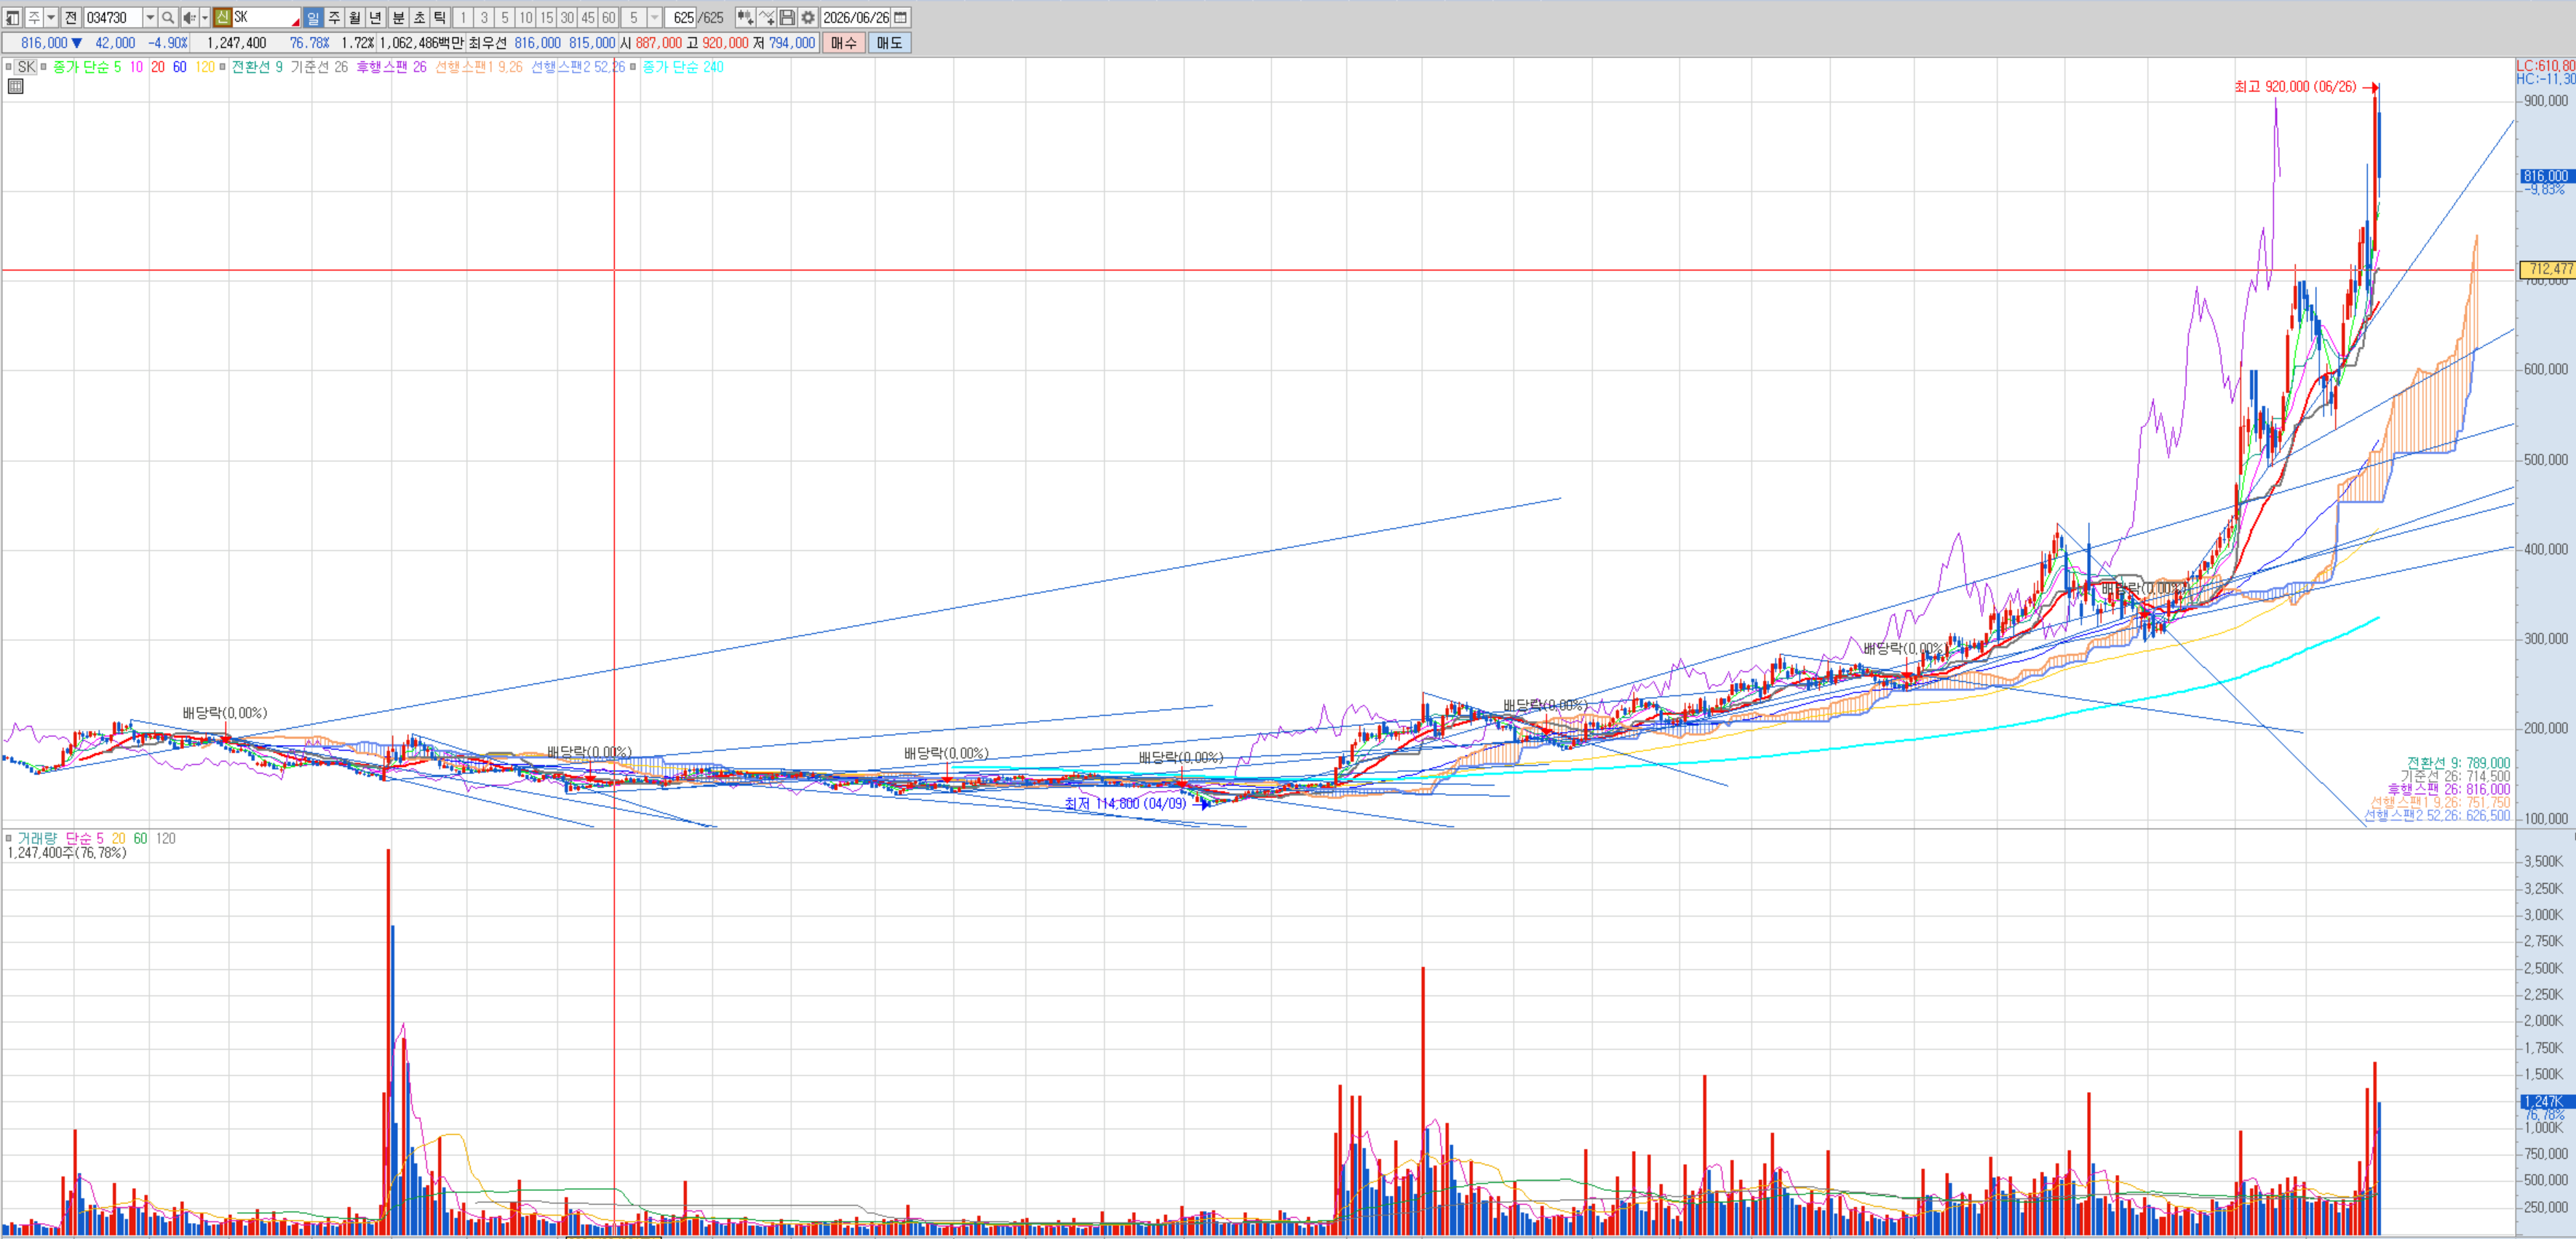Select the 15 interval button
This screenshot has width=2576, height=1239.
tap(547, 18)
